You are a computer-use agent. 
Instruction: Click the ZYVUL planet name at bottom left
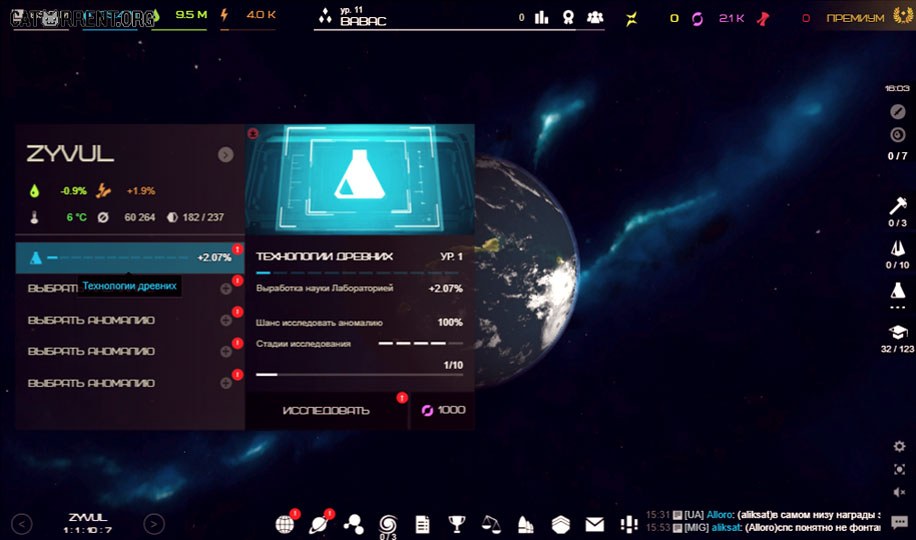tap(88, 518)
